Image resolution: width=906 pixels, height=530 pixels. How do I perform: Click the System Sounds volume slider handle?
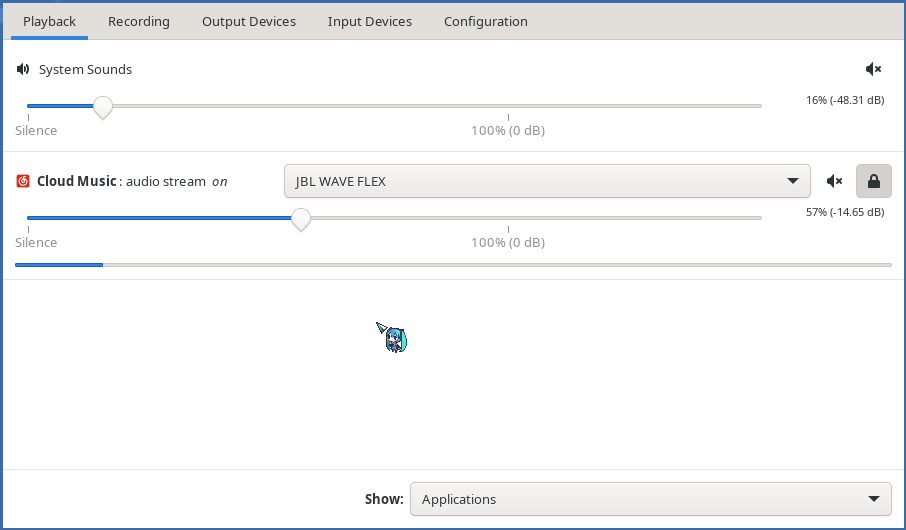tap(102, 106)
